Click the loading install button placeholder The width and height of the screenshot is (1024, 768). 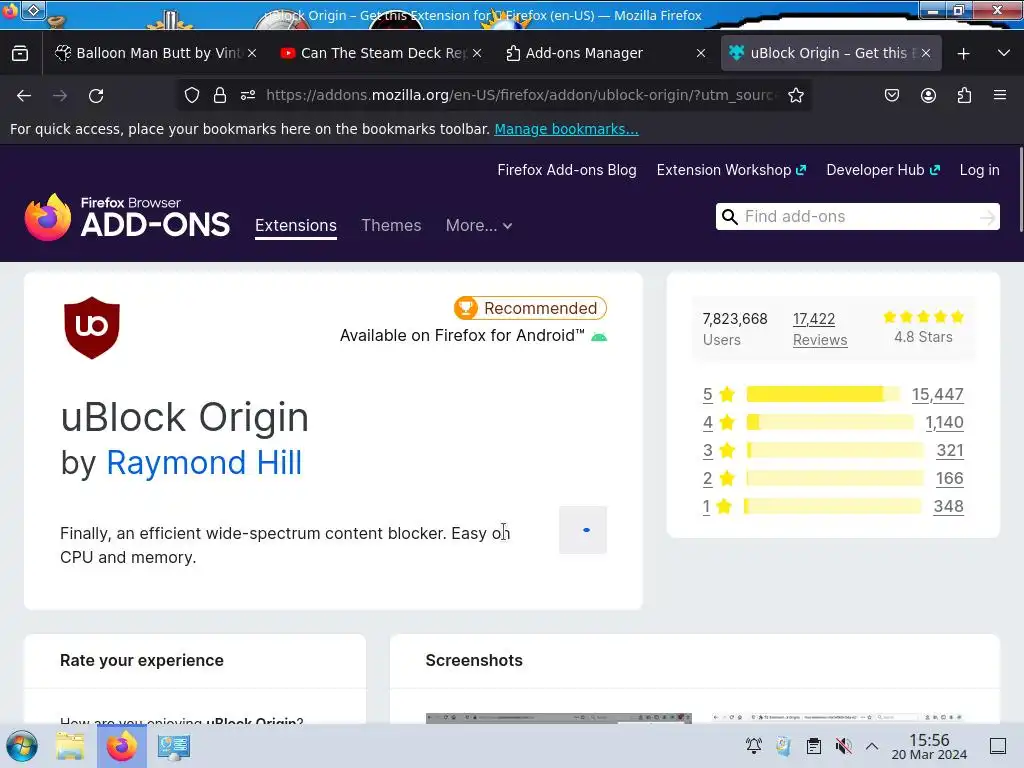[x=583, y=530]
